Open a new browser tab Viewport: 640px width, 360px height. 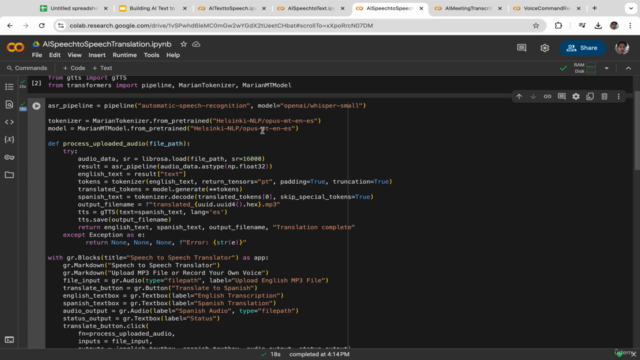(594, 8)
